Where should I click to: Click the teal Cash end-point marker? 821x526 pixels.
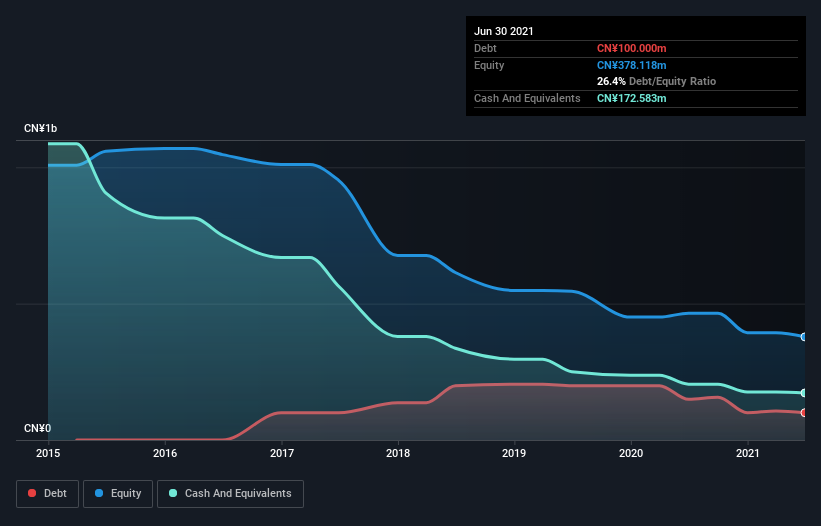click(804, 393)
